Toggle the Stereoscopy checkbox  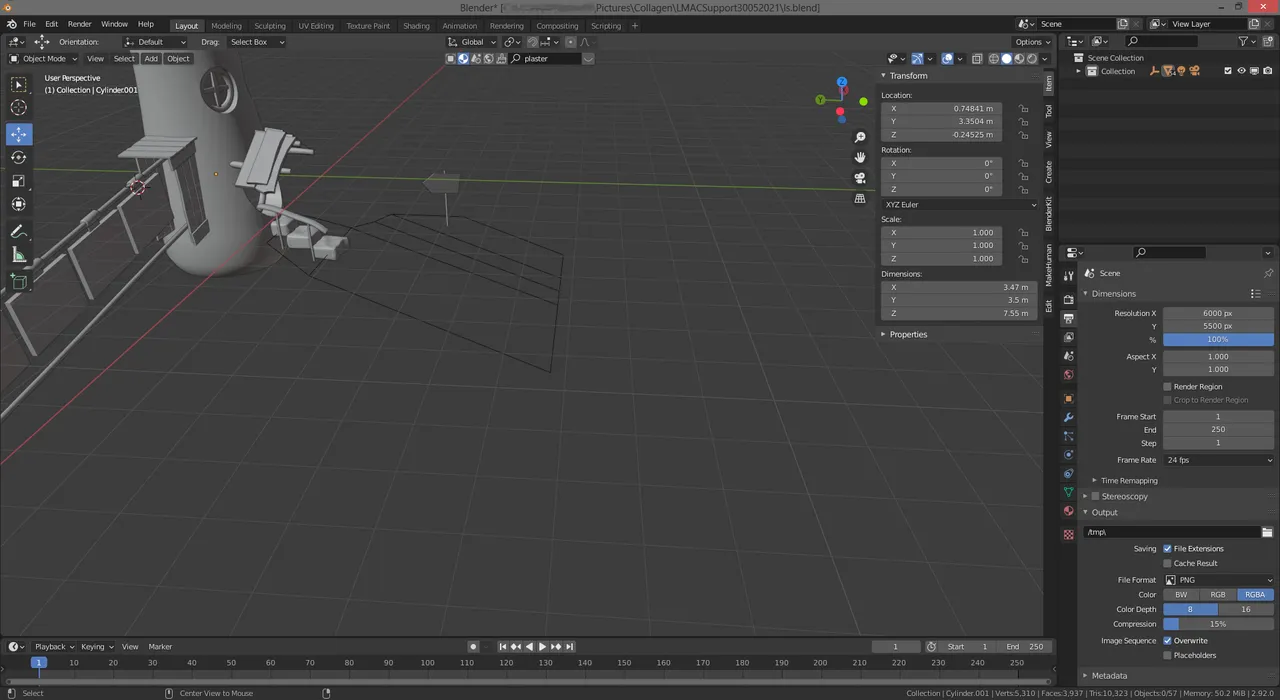click(1095, 496)
